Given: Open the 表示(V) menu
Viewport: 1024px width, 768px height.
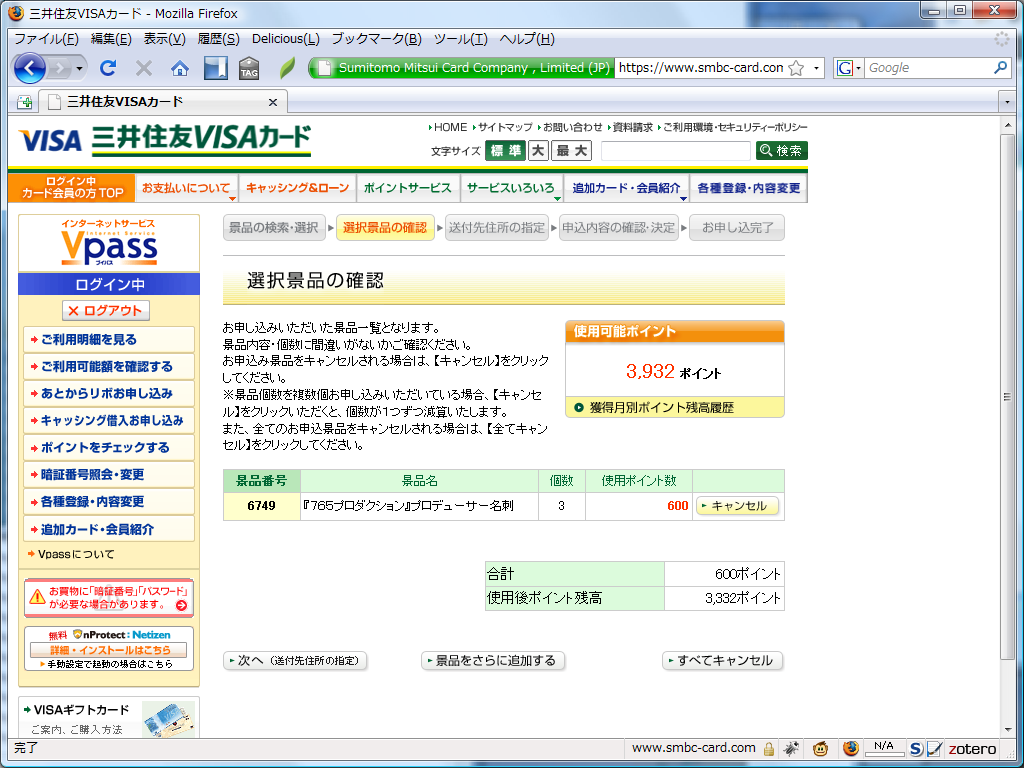Looking at the screenshot, I should [165, 39].
